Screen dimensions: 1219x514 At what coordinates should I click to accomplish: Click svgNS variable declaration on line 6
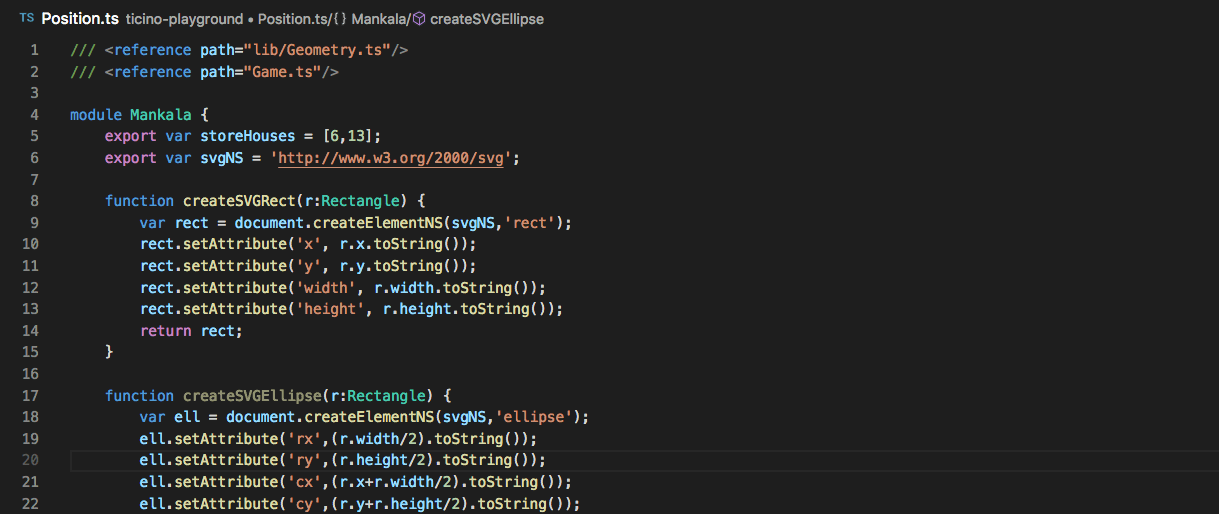[x=221, y=158]
